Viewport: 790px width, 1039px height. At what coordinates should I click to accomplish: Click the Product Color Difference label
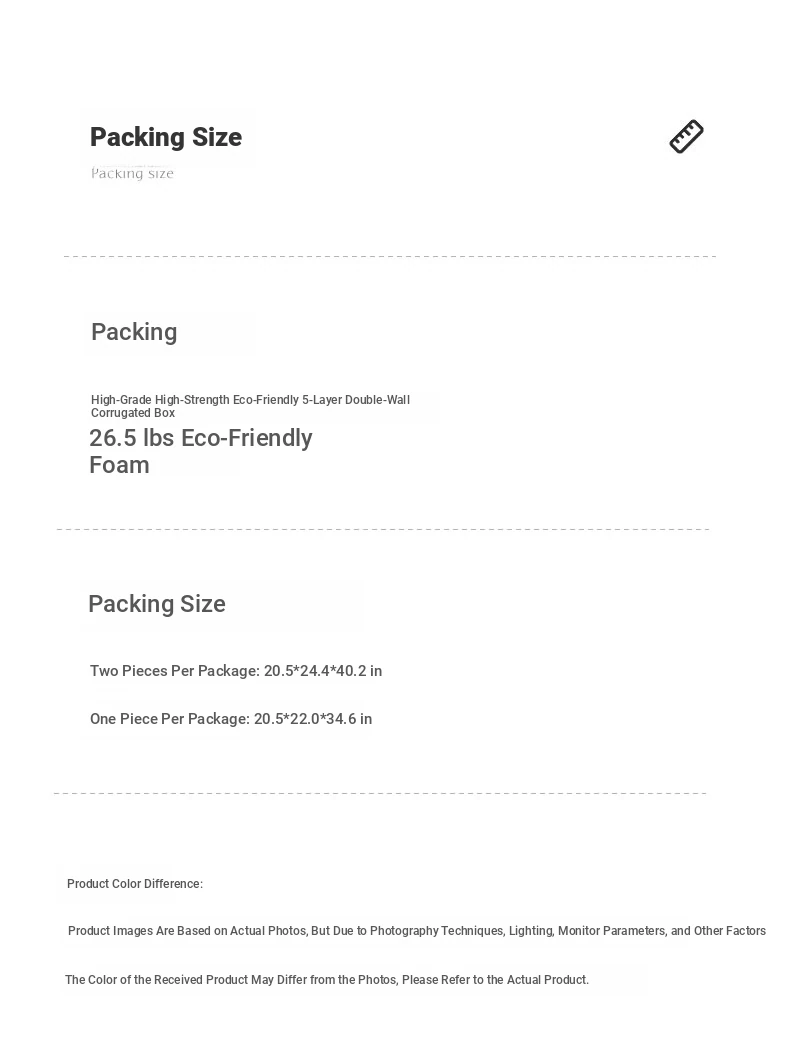coord(135,884)
